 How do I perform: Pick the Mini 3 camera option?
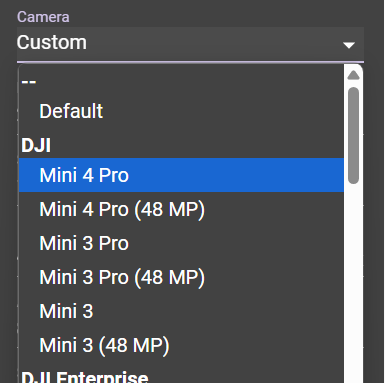(x=181, y=311)
